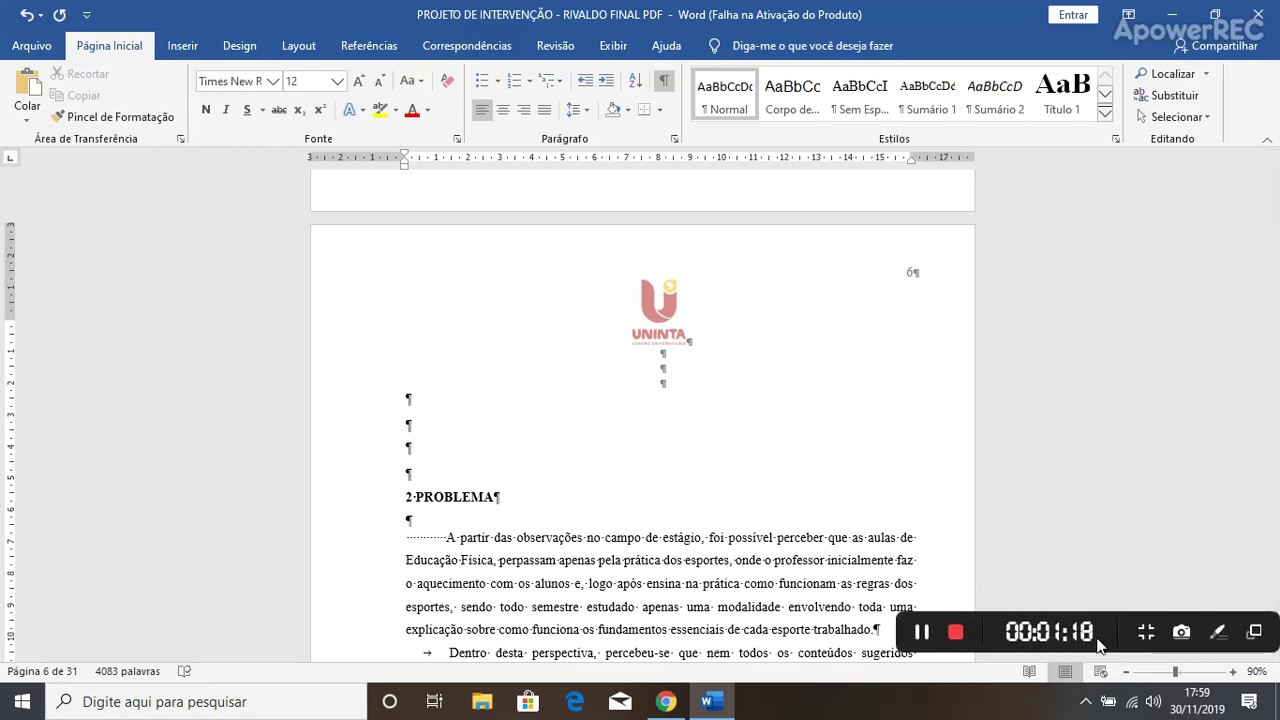Toggle strikethrough formatting
The image size is (1280, 720).
tap(279, 110)
